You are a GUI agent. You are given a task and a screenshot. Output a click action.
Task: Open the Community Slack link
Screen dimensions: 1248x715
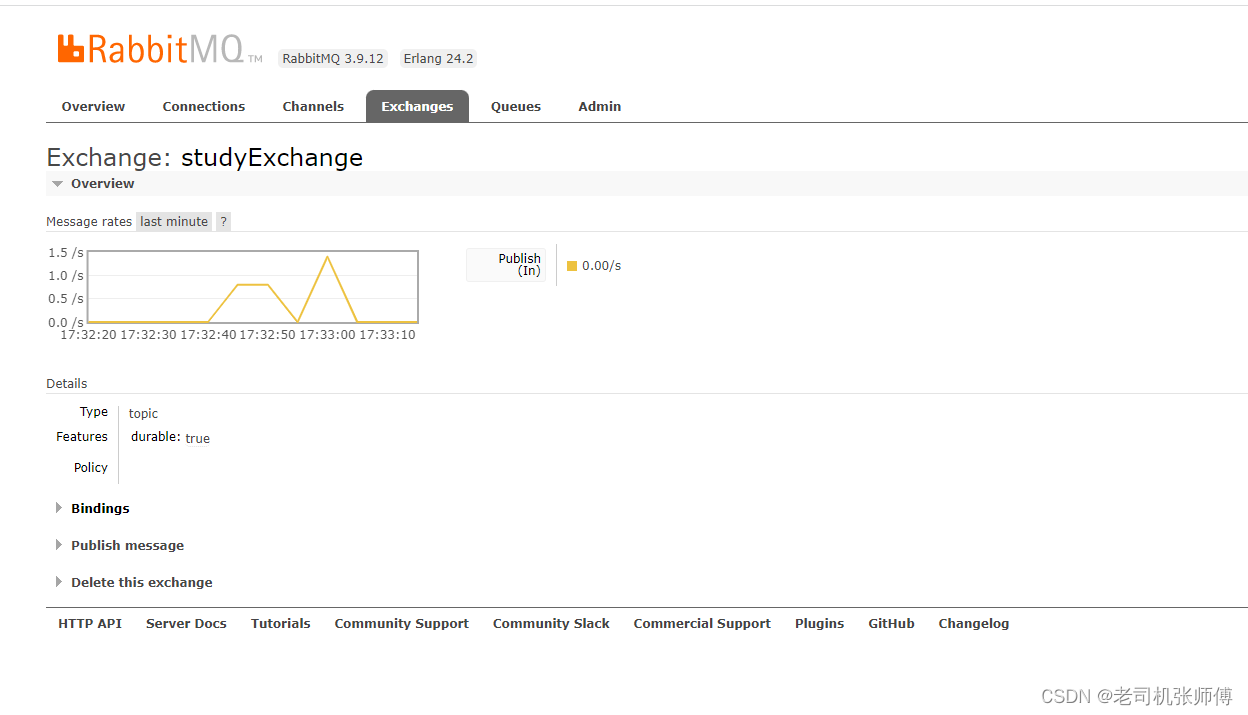[551, 623]
